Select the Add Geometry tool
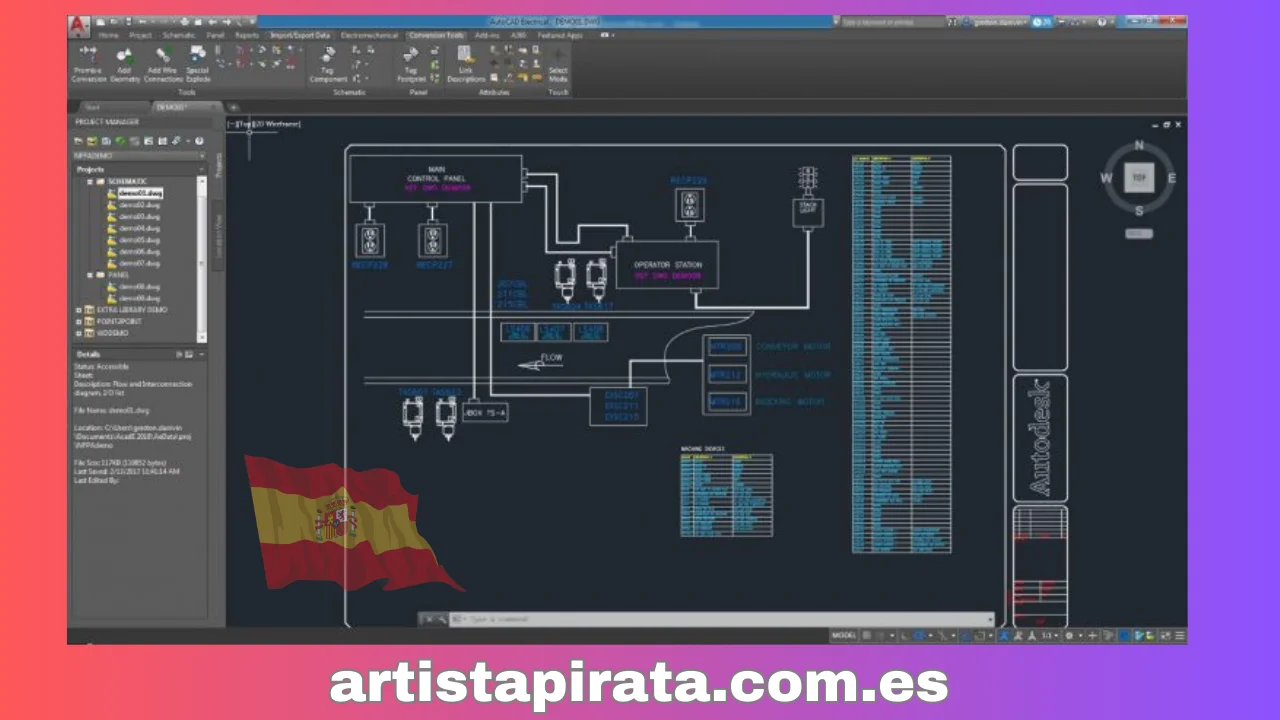The width and height of the screenshot is (1280, 720). 125,64
